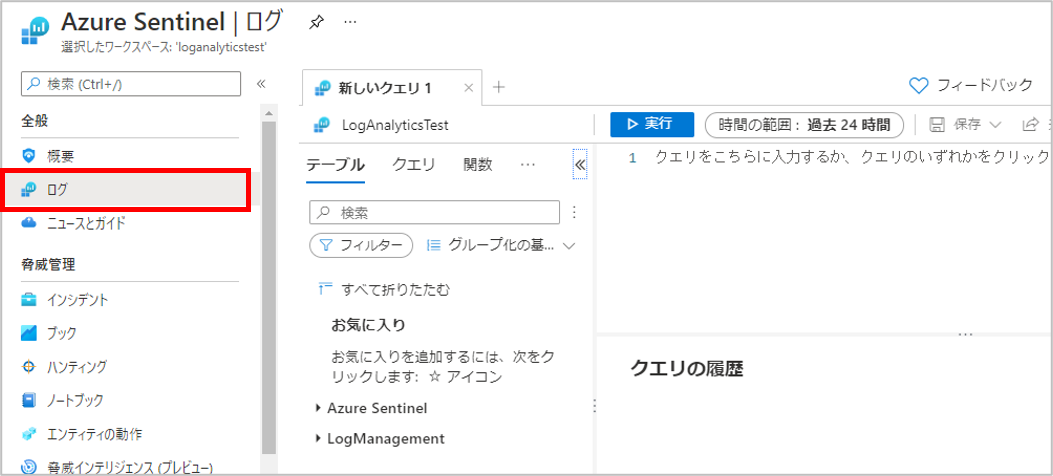
Task: Add a new query tab
Action: (499, 87)
